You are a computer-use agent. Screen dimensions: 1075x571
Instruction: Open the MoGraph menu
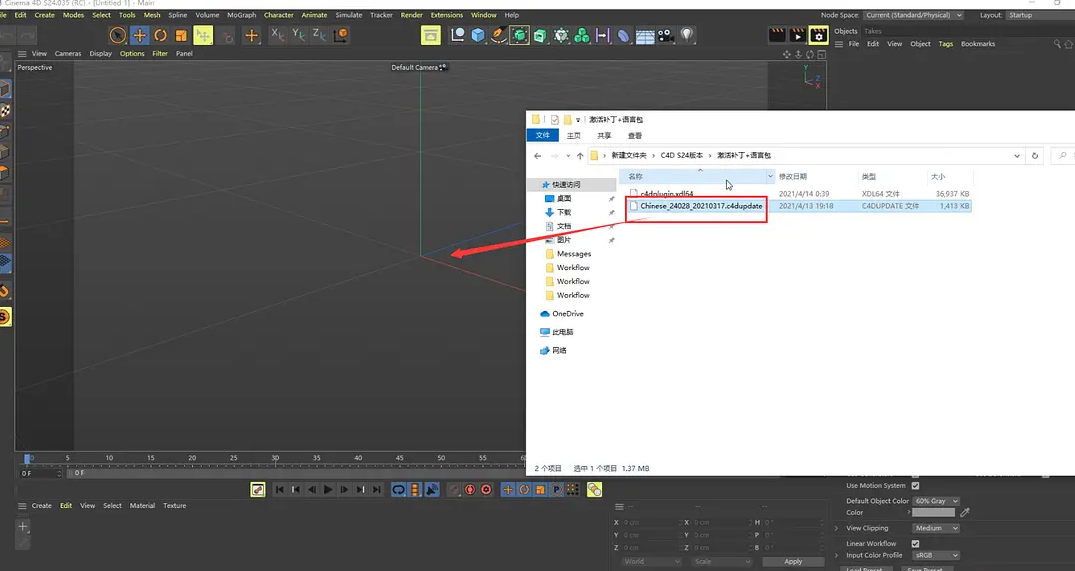coord(241,15)
